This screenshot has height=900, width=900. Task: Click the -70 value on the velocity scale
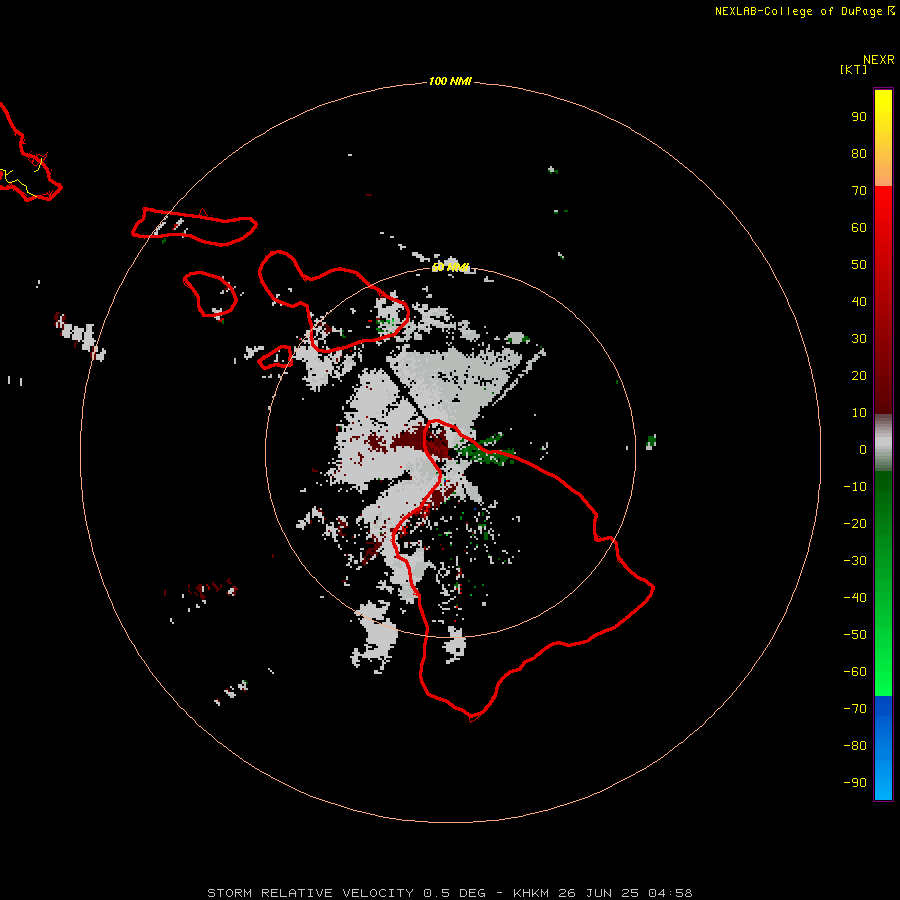click(x=855, y=709)
